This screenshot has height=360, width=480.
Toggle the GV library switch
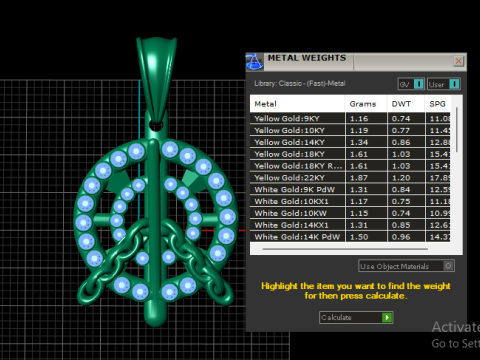point(411,84)
